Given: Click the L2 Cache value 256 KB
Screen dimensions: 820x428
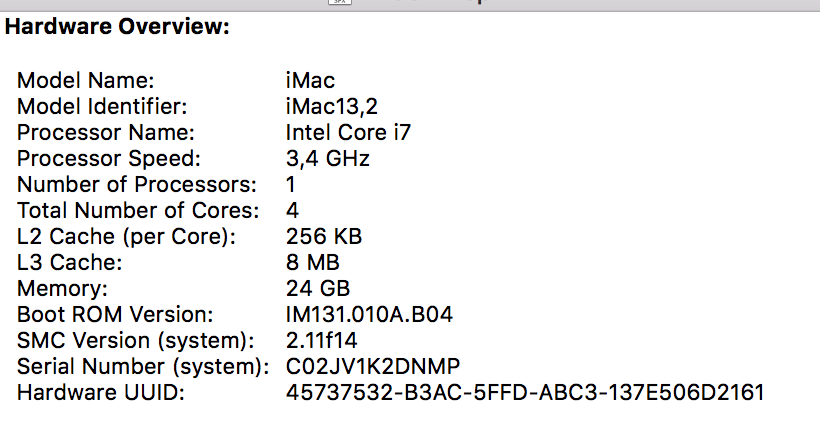Looking at the screenshot, I should click(x=324, y=236).
